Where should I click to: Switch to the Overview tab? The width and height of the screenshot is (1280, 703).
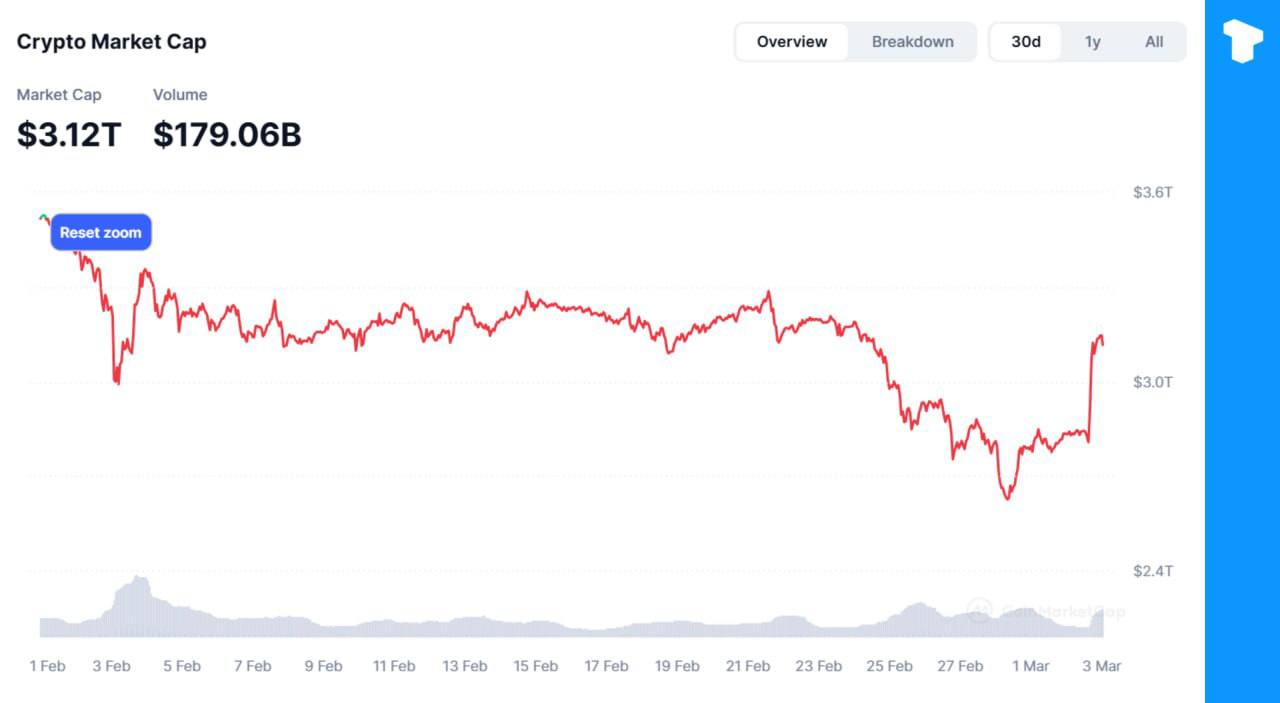791,42
